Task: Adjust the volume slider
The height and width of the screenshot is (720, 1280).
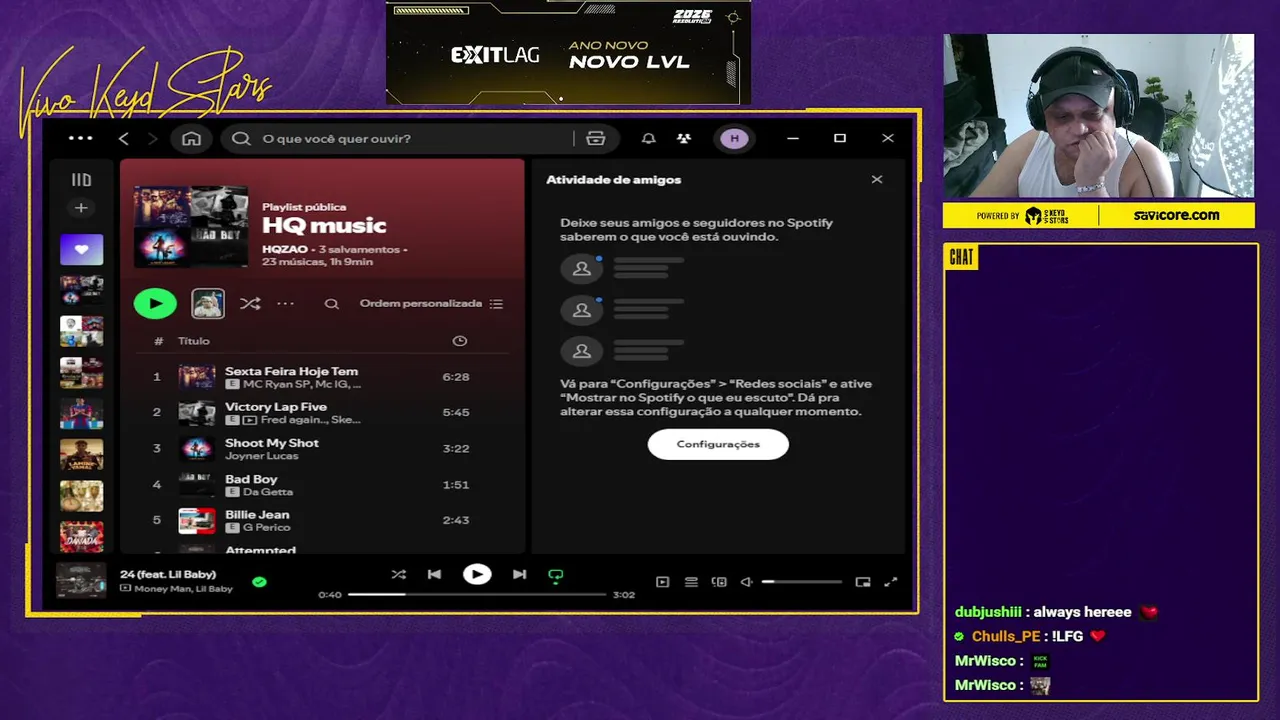Action: [x=801, y=582]
